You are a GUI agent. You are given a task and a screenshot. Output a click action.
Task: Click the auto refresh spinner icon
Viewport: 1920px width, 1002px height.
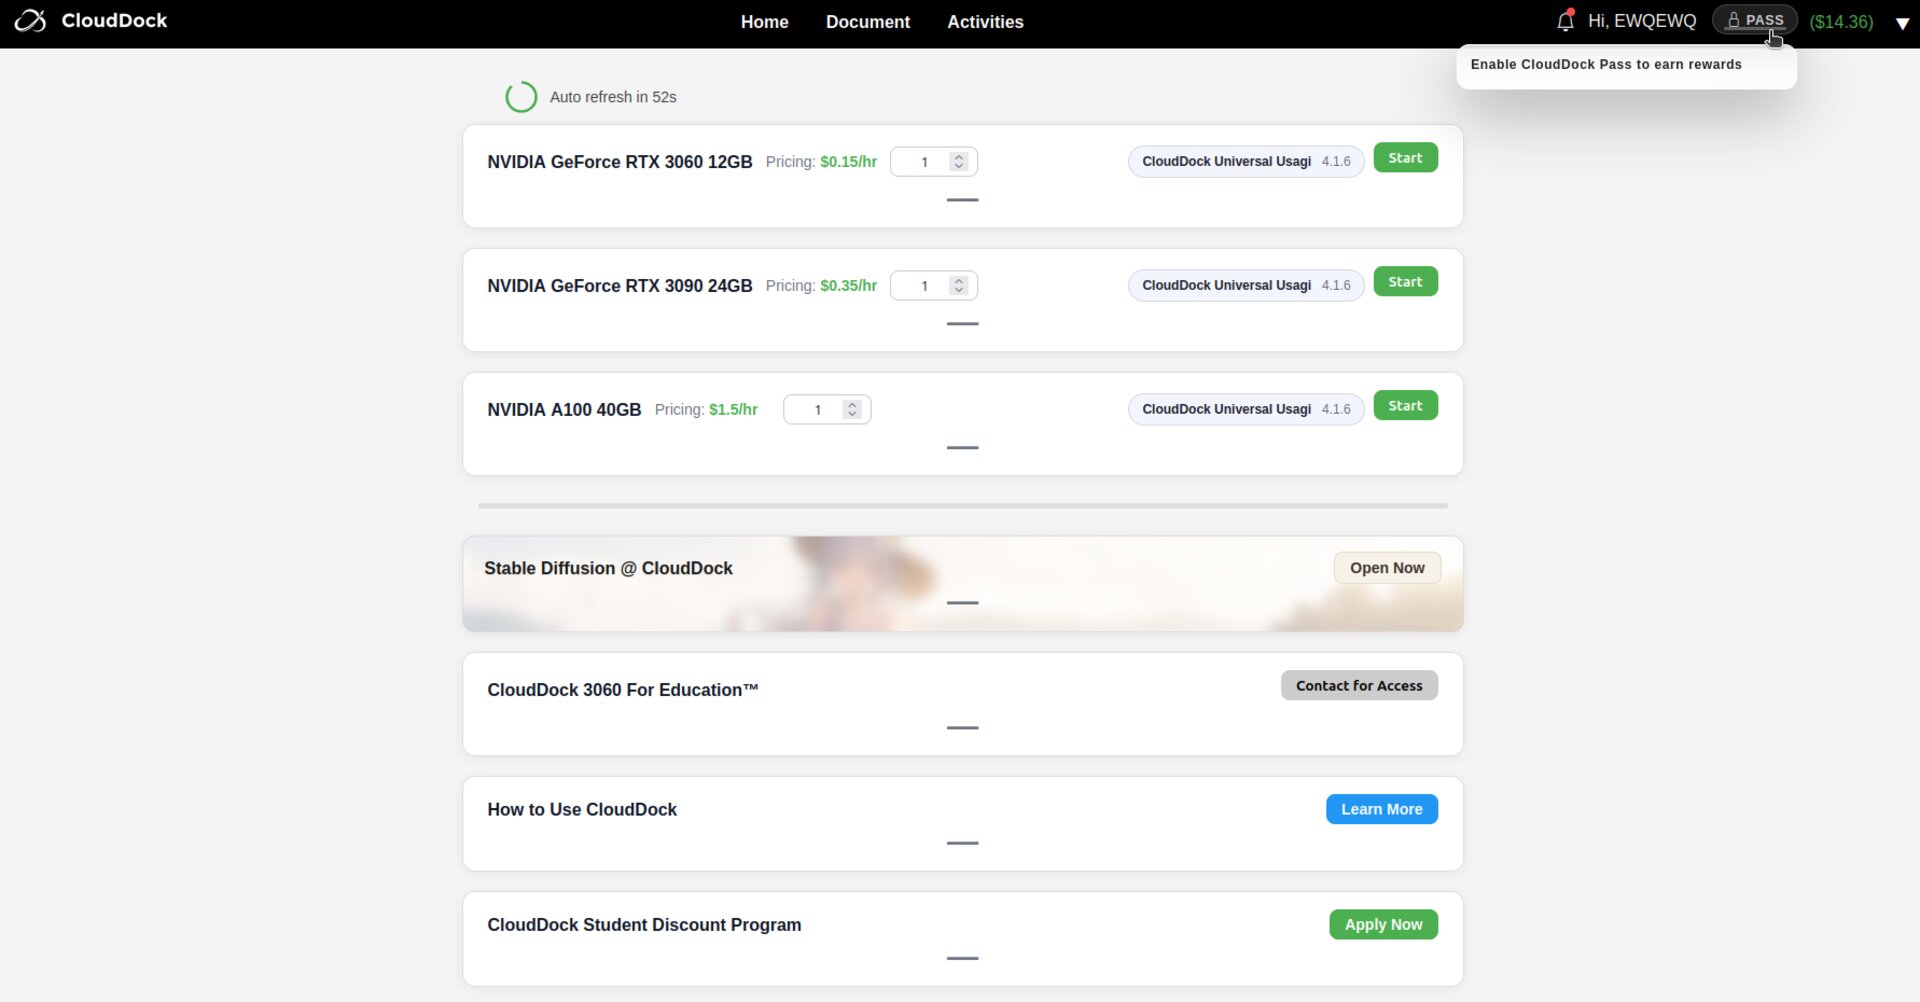(521, 97)
